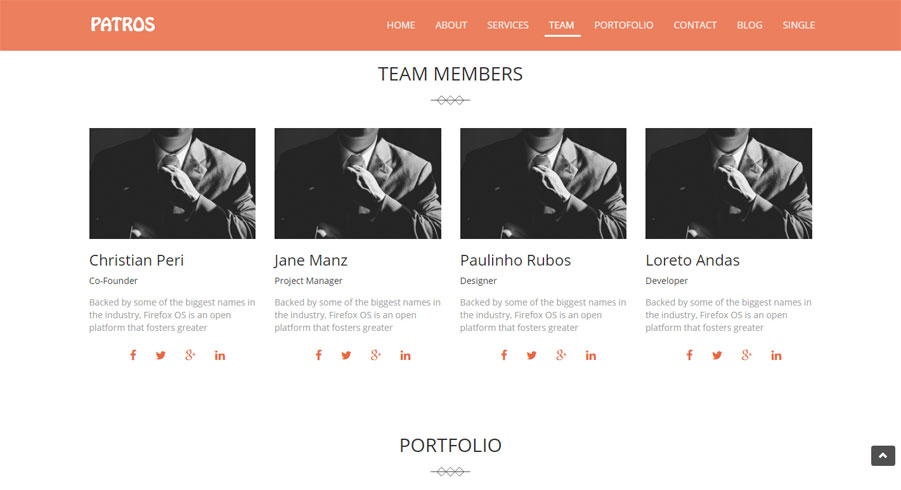This screenshot has width=901, height=490.
Task: Open the BLOG navigation link
Action: (x=749, y=25)
